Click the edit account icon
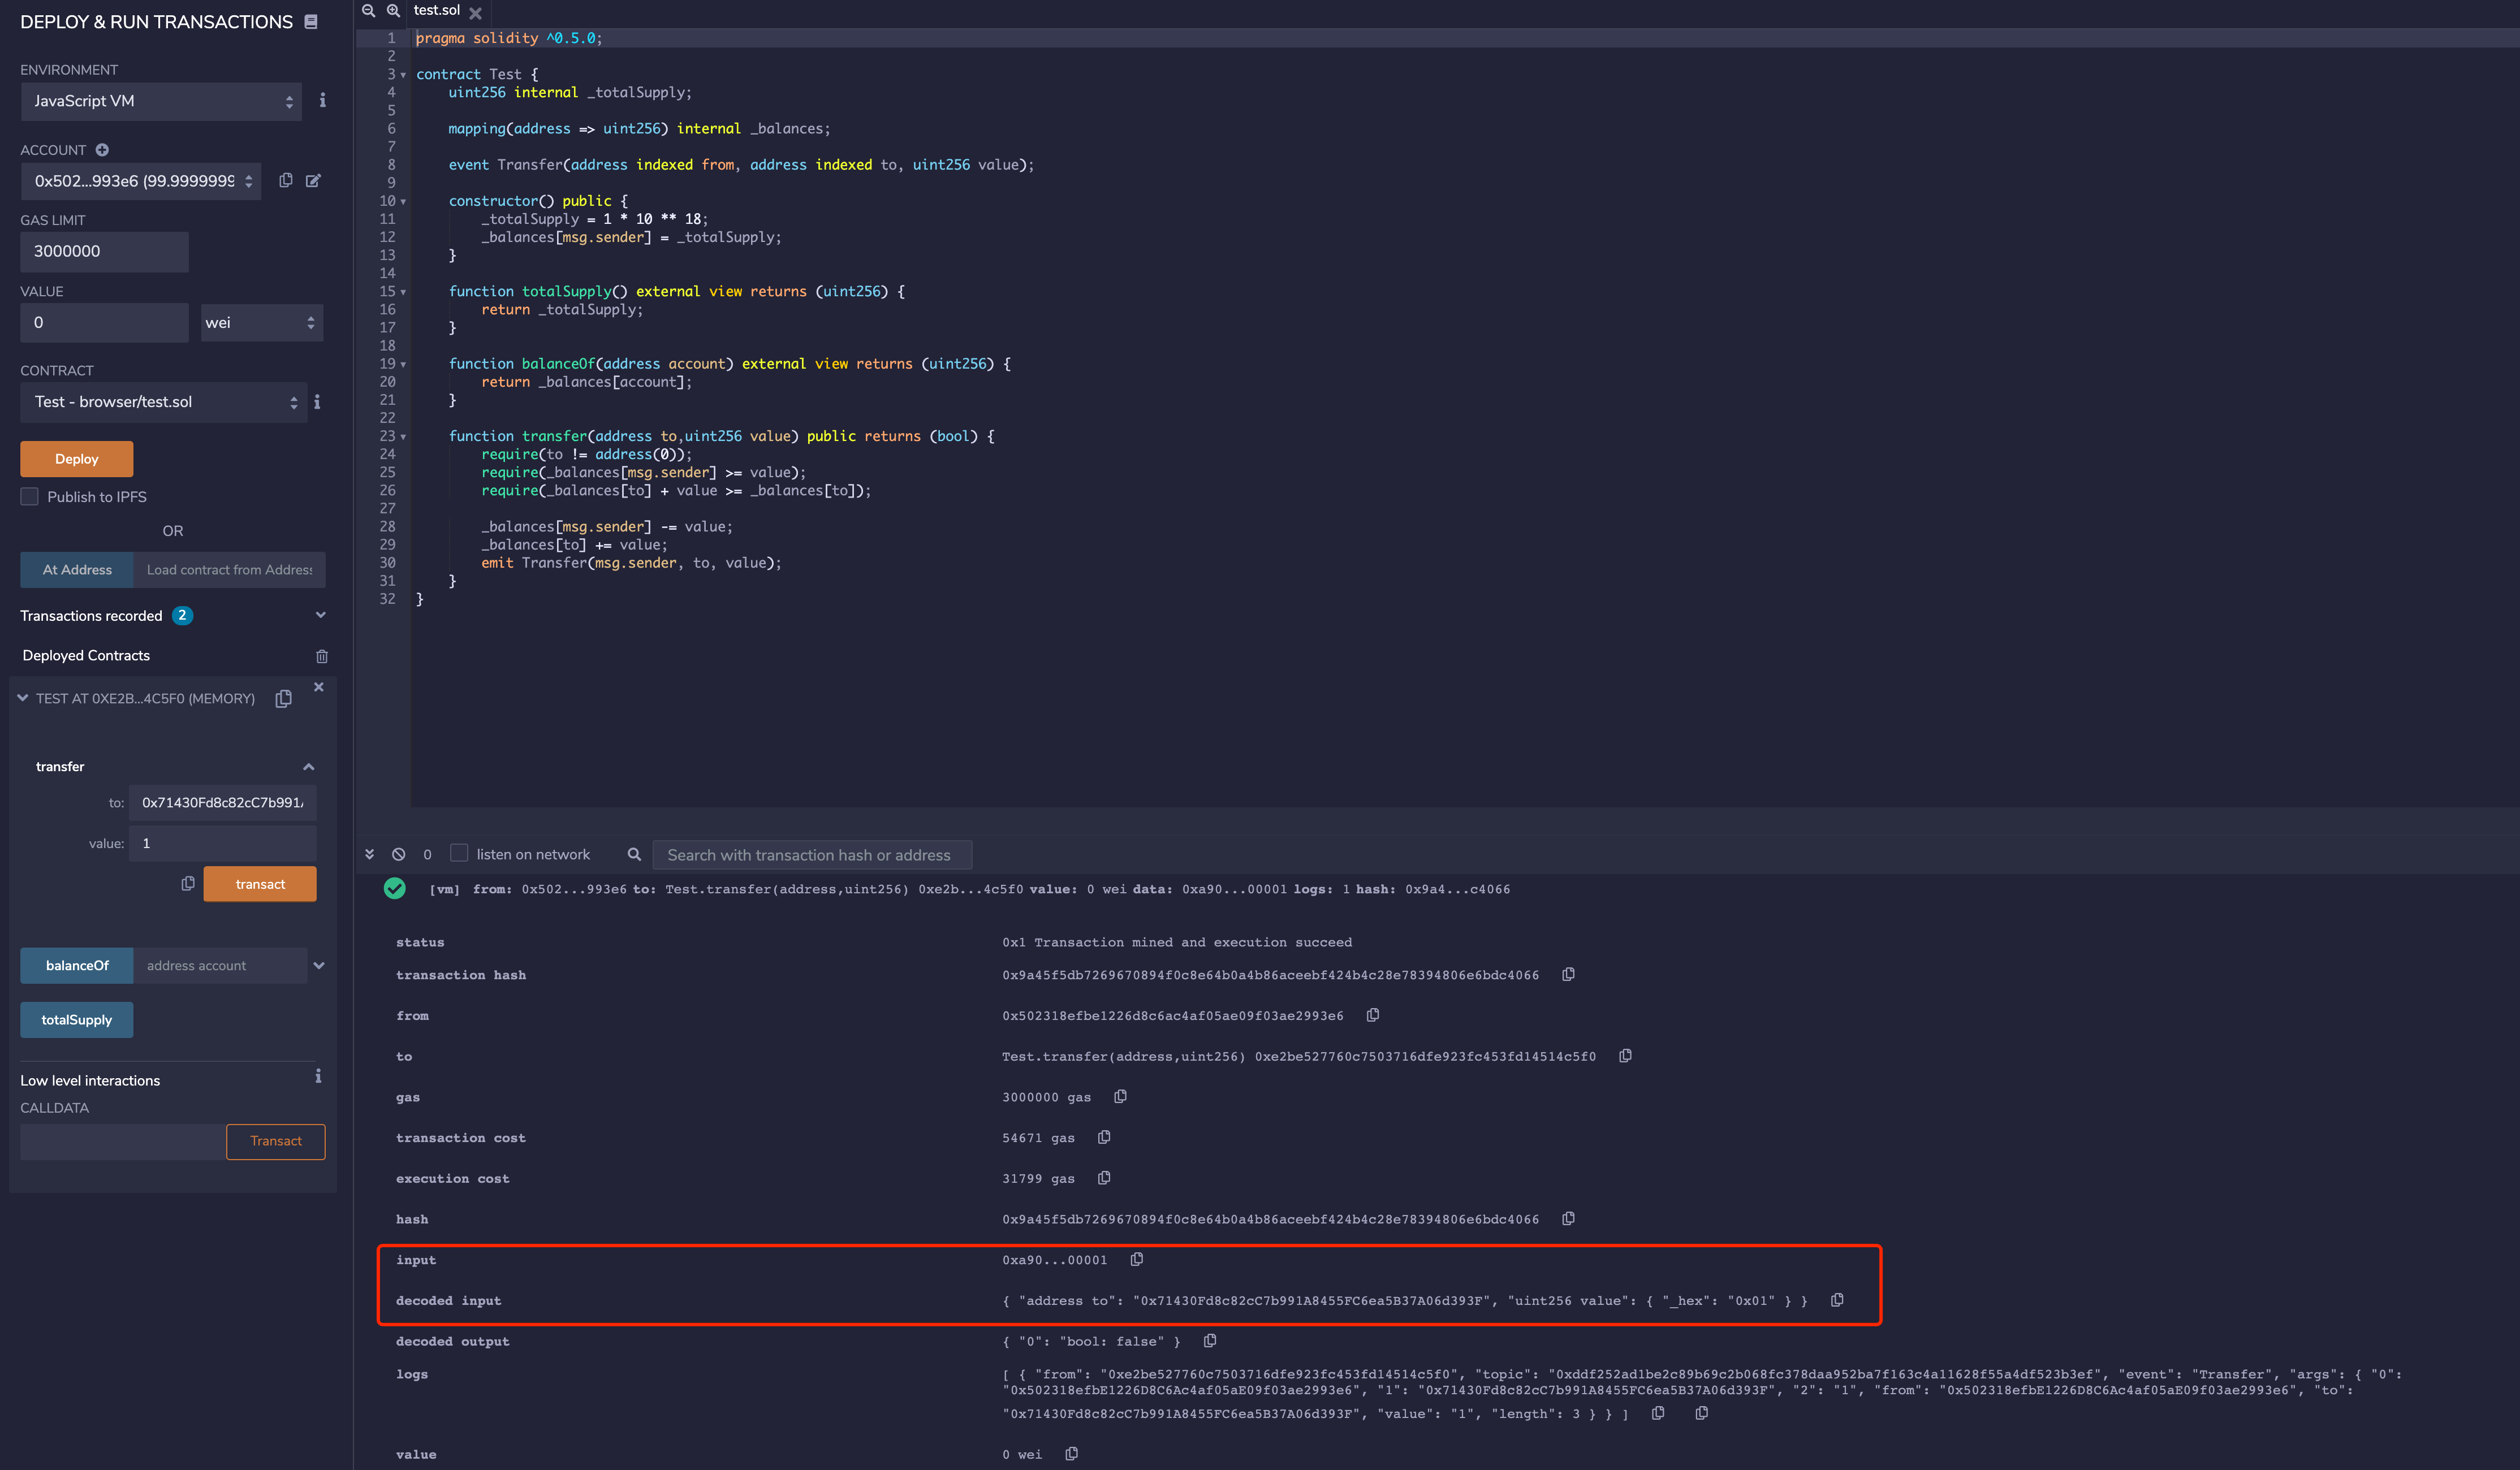This screenshot has height=1470, width=2520. pos(313,180)
